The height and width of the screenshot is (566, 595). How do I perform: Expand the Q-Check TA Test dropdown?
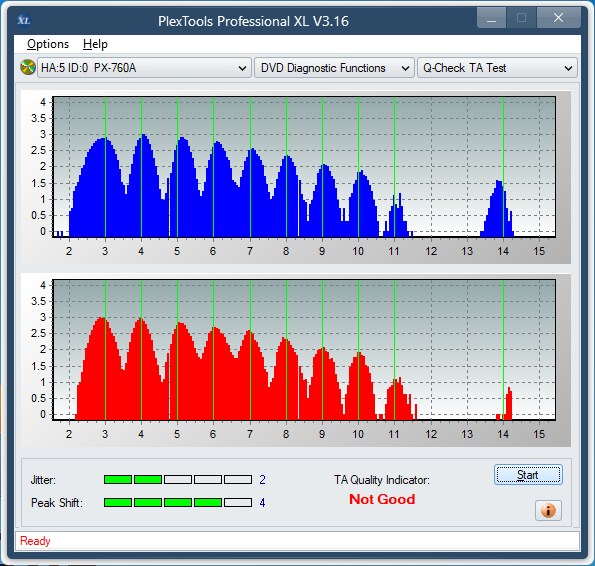pyautogui.click(x=497, y=68)
